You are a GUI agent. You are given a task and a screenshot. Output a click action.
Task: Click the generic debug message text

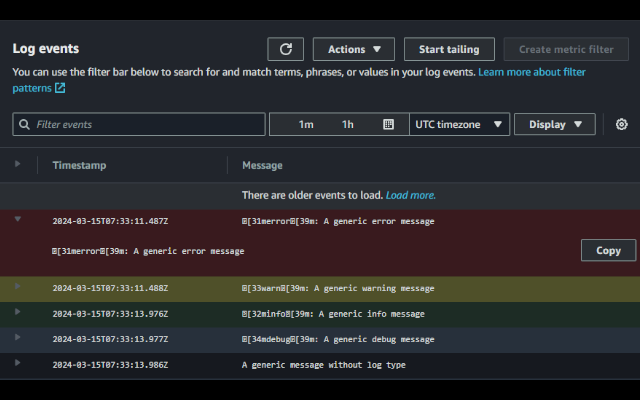point(338,339)
